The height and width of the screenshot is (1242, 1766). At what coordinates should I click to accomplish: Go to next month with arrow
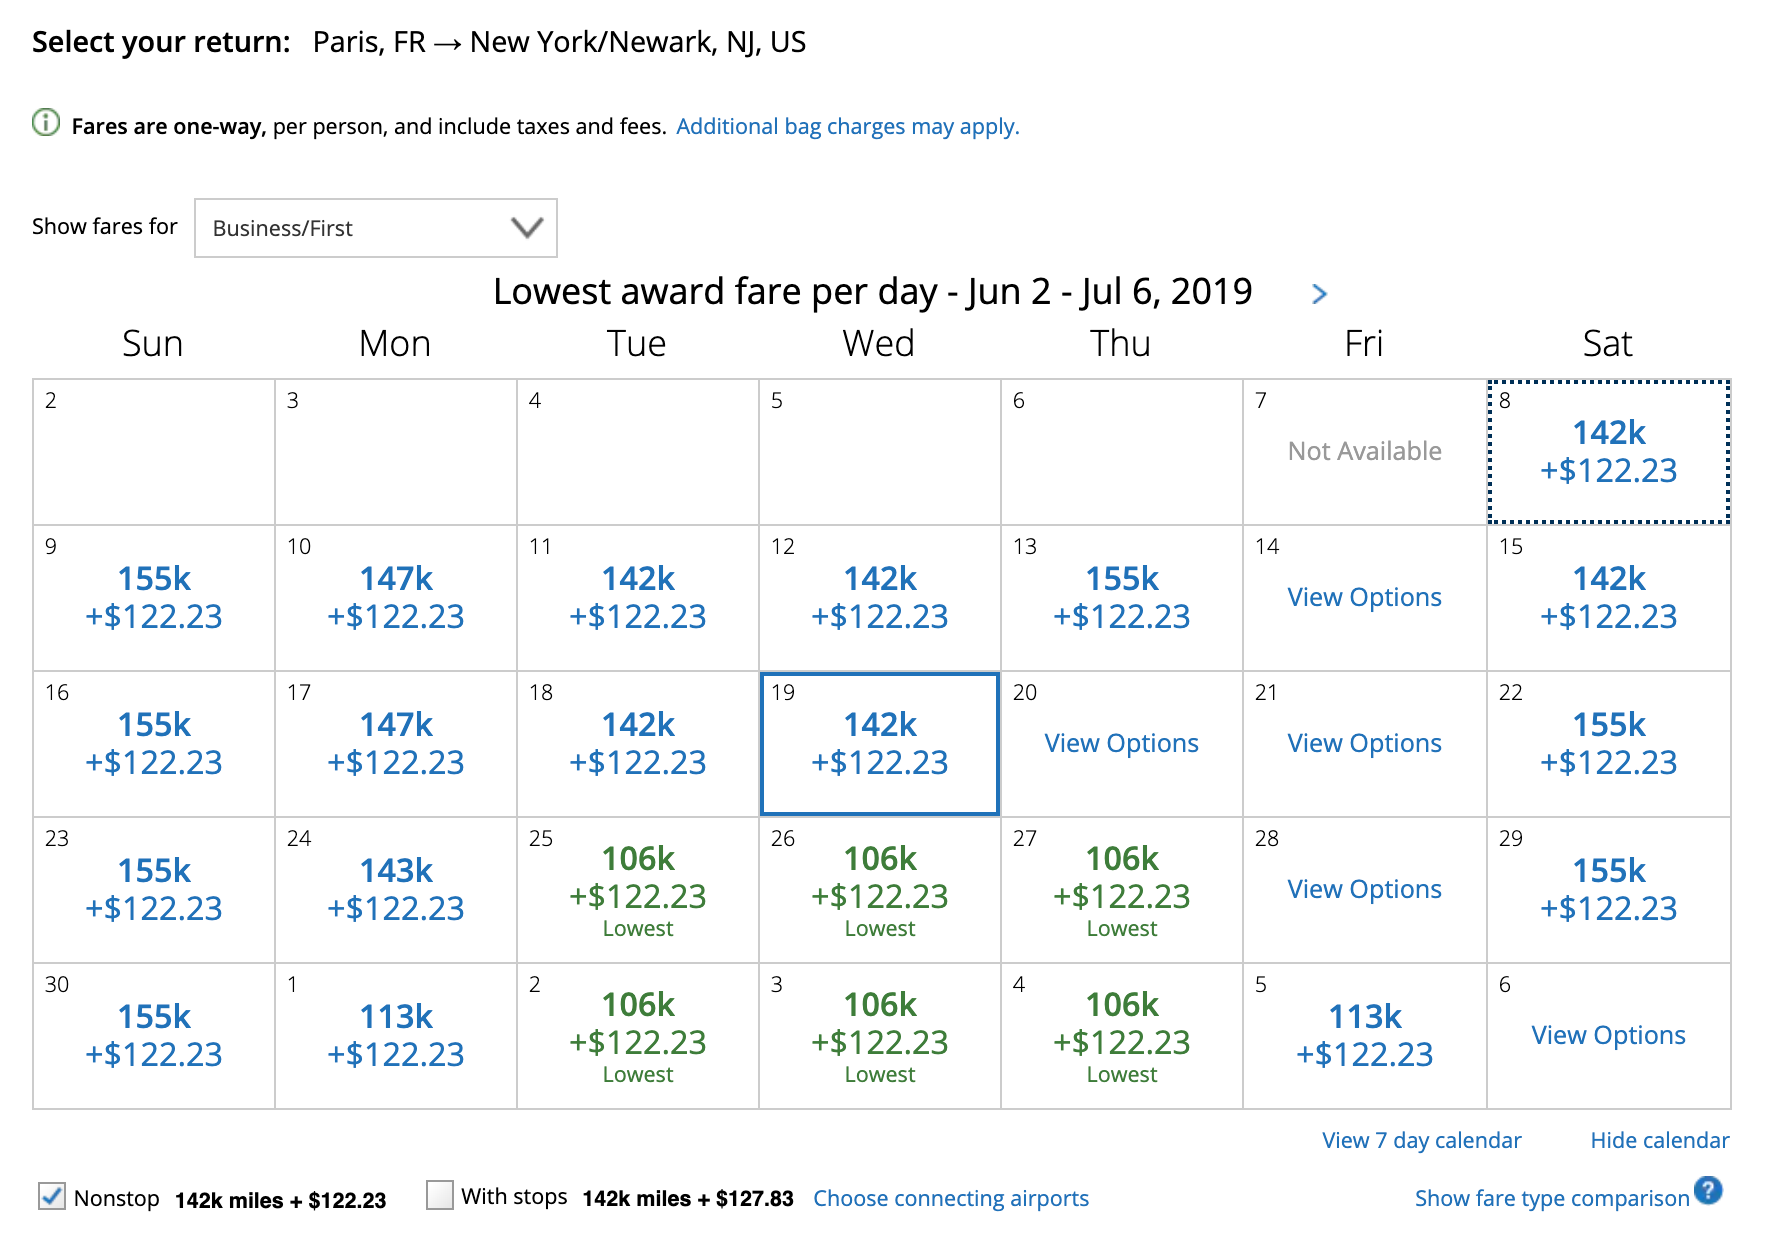[1319, 293]
